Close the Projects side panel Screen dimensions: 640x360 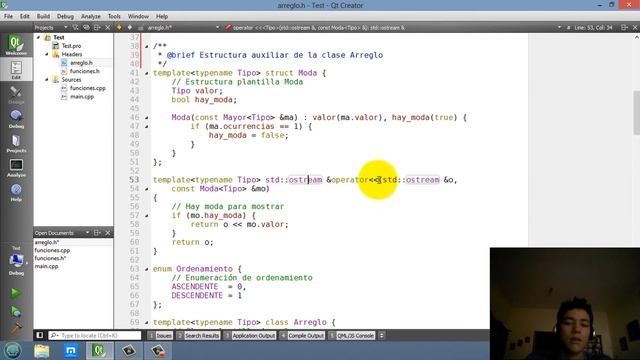[x=107, y=27]
